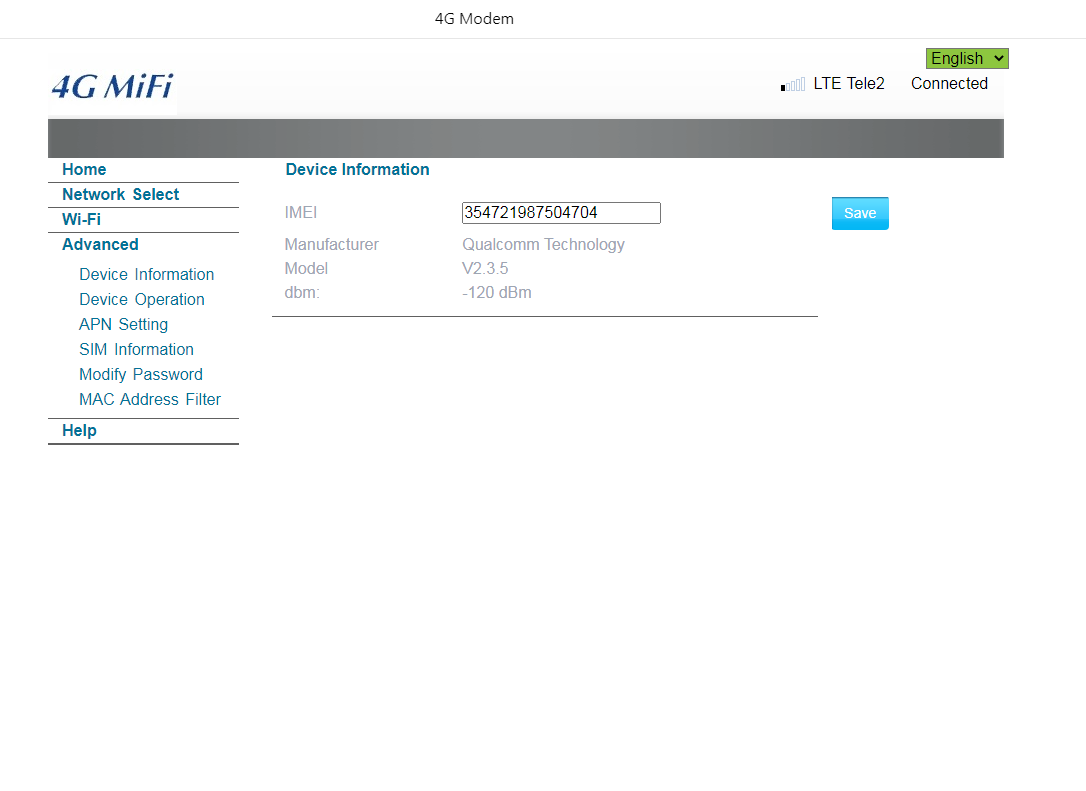
Task: Collapse the Advanced menu section
Action: [100, 245]
